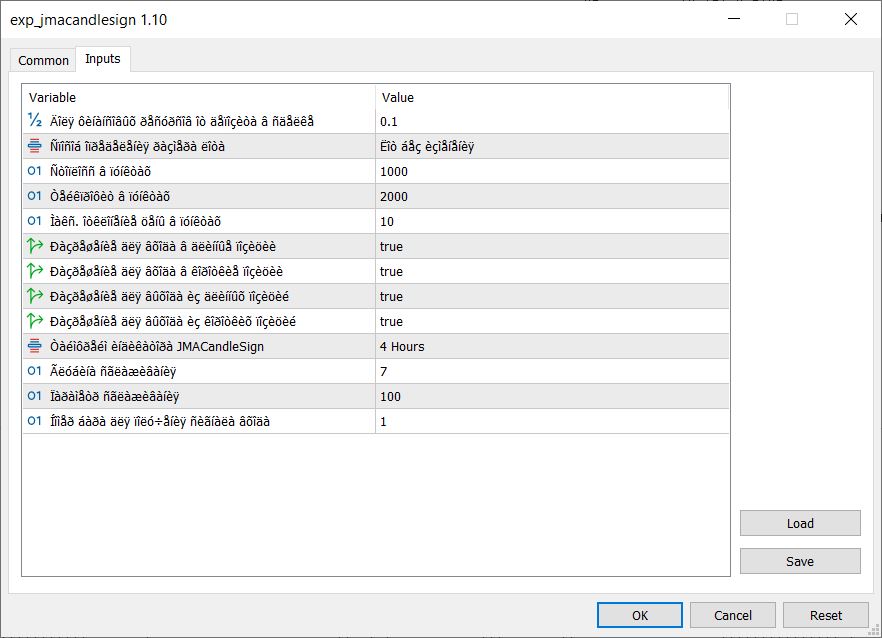This screenshot has width=882, height=638.
Task: Edit the 1000 value cell
Action: [552, 172]
